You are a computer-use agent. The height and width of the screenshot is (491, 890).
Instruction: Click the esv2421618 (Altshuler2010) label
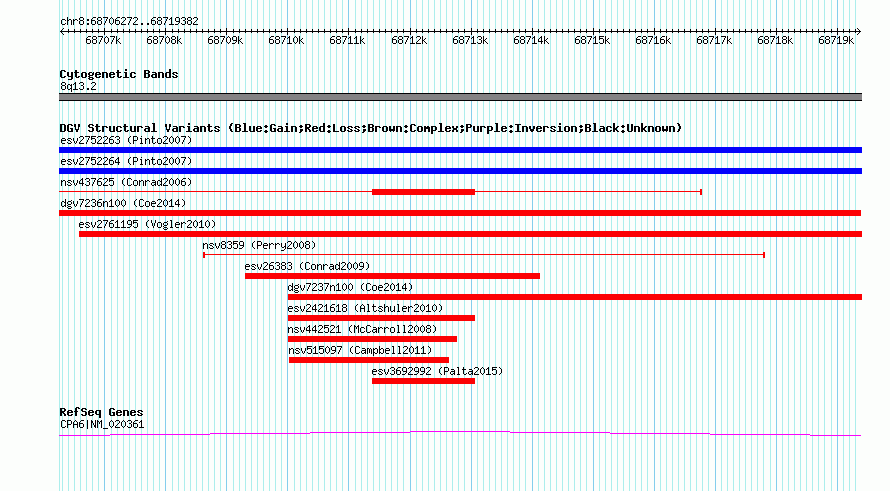tap(365, 308)
